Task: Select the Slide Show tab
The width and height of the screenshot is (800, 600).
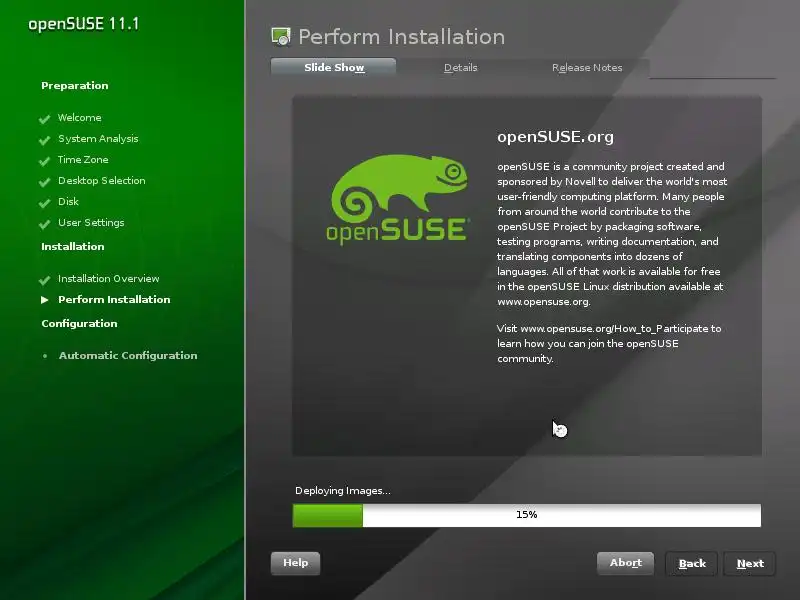Action: pos(334,67)
